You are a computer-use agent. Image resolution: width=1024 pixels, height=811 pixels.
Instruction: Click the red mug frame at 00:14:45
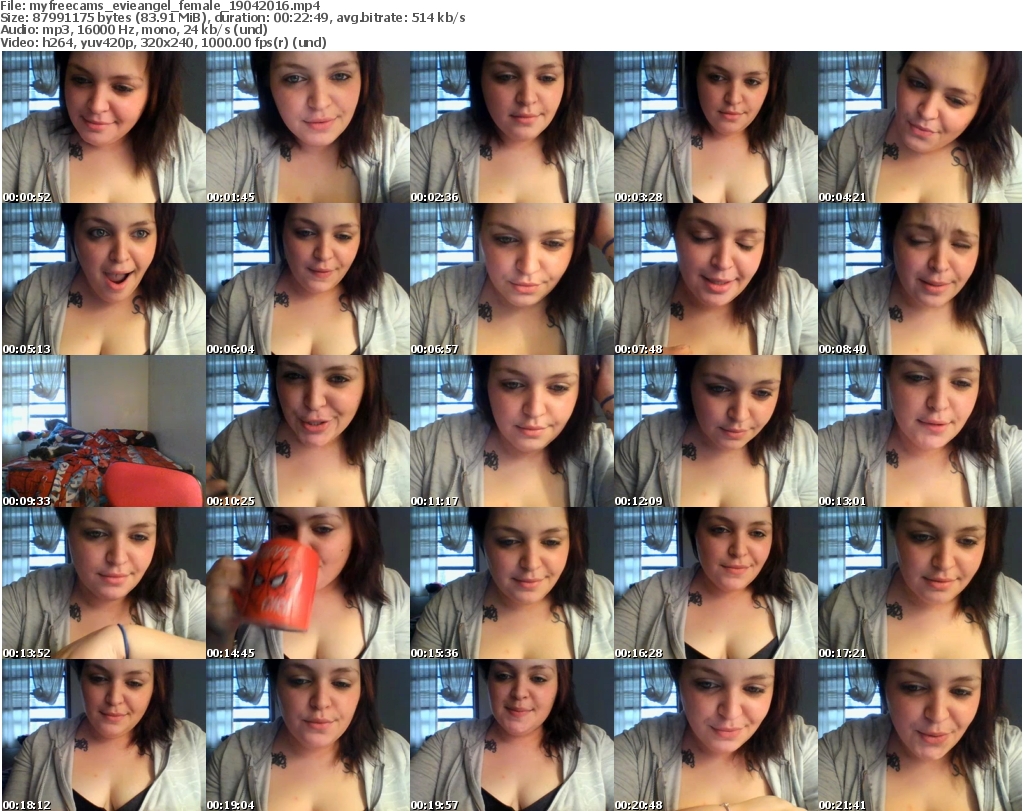pos(308,583)
